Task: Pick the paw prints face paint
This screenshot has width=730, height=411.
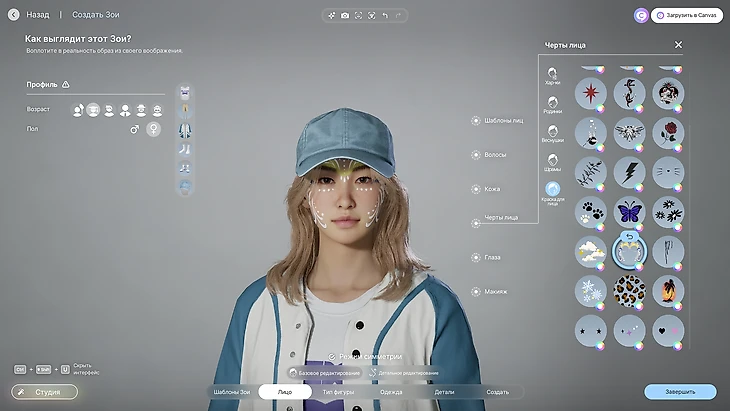Action: (x=590, y=211)
